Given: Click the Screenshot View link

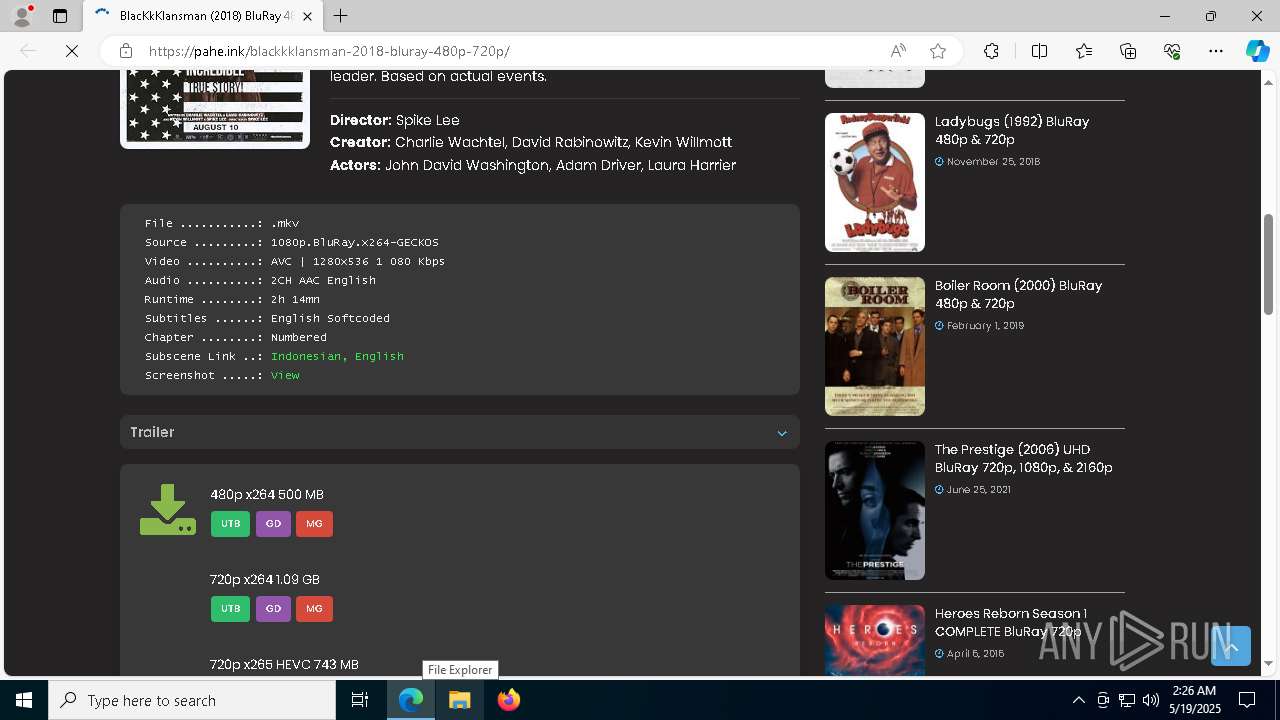Looking at the screenshot, I should click(285, 375).
